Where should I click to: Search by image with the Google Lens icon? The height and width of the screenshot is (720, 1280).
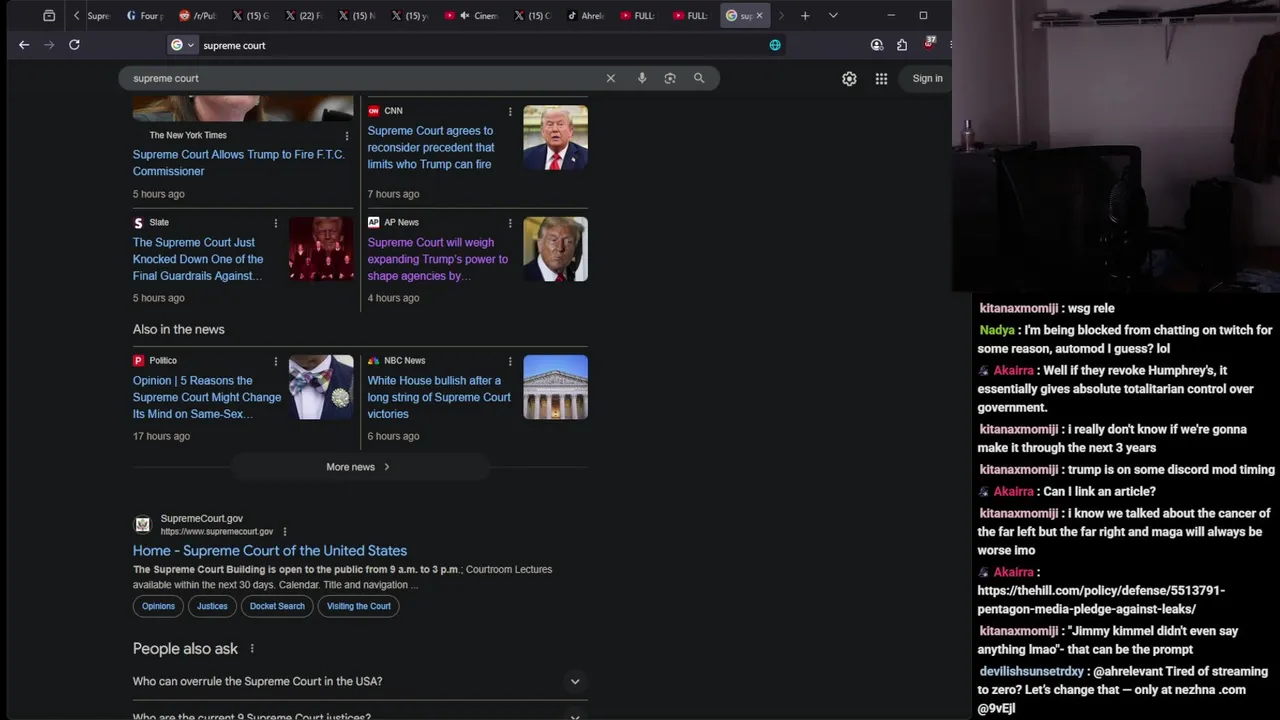670,78
